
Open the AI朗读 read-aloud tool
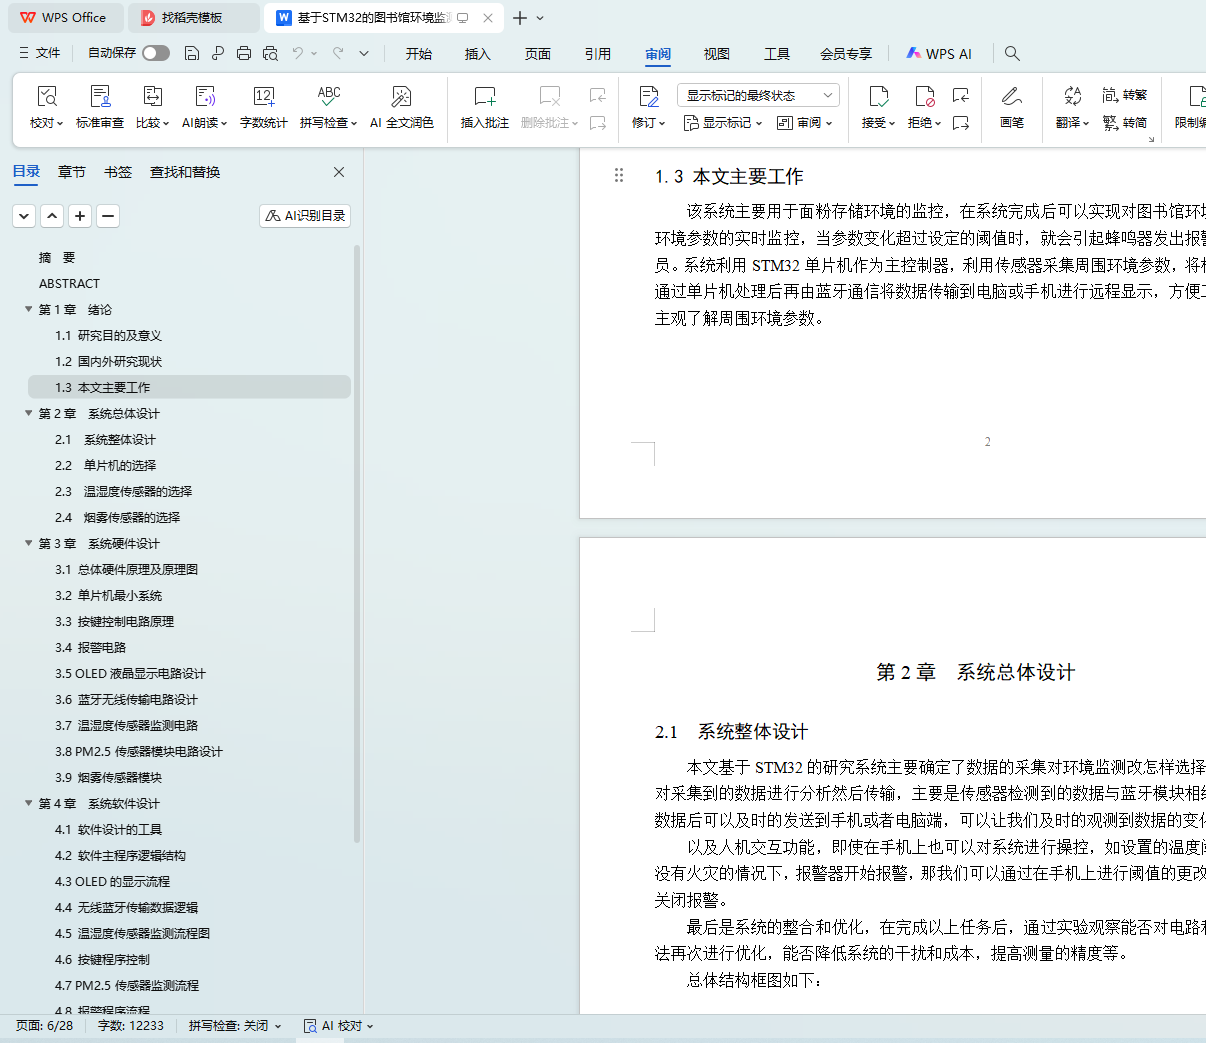(205, 97)
